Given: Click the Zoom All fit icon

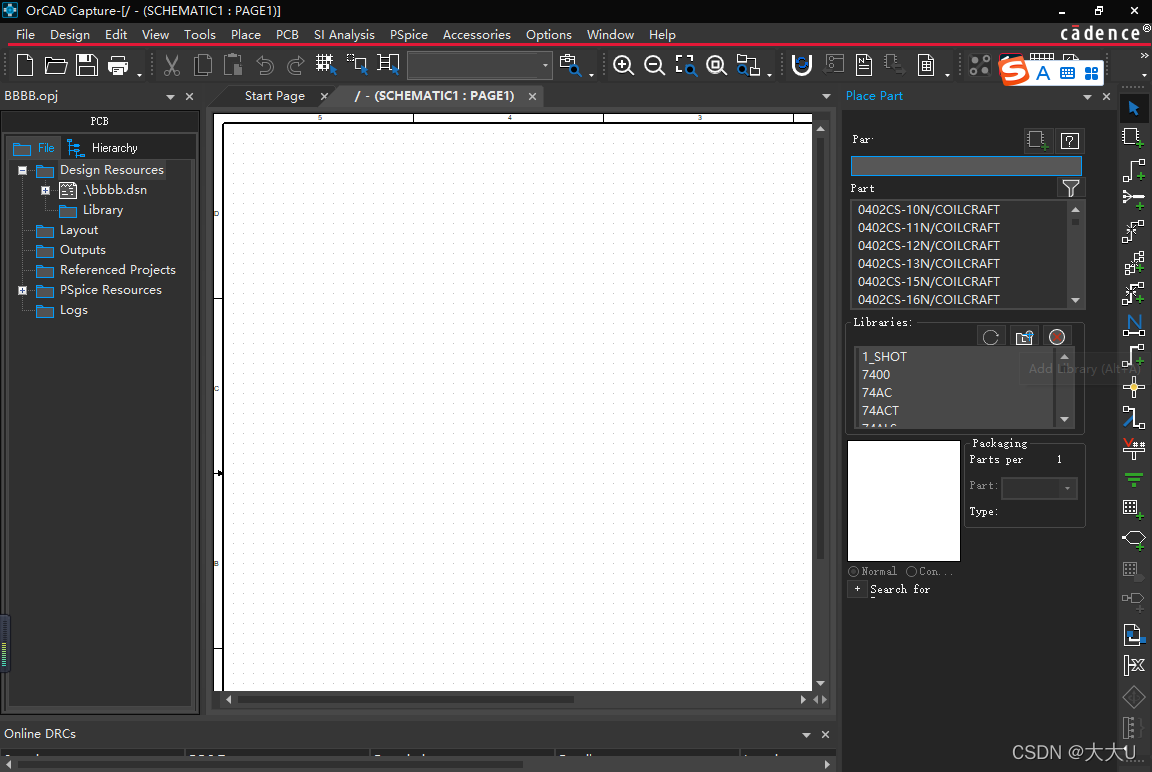Looking at the screenshot, I should (716, 65).
